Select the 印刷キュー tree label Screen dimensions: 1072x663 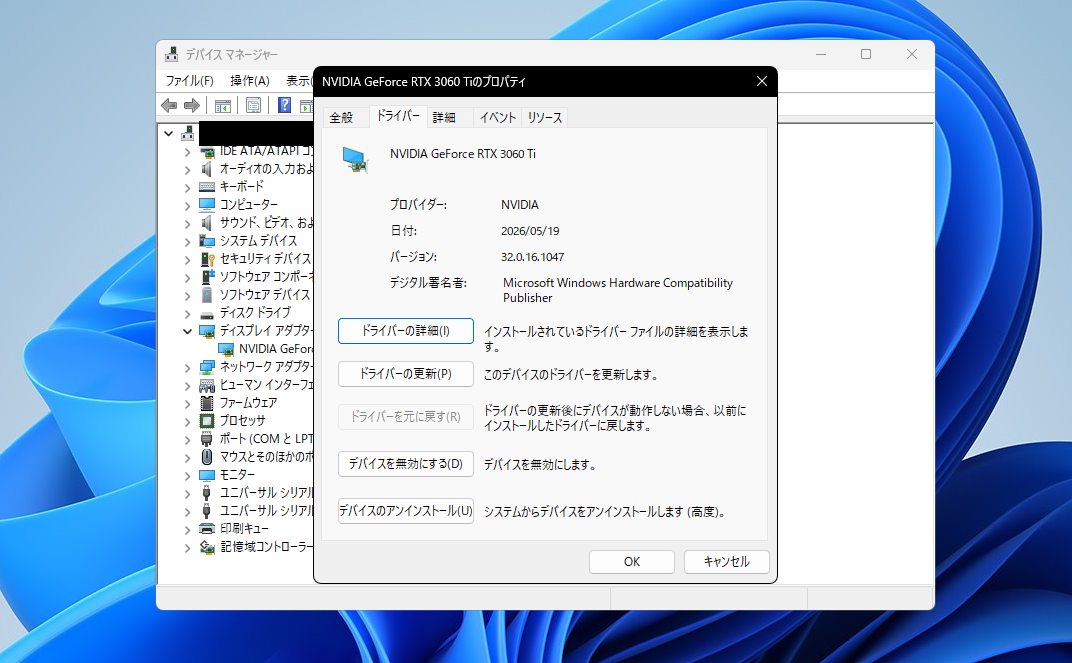pos(244,528)
